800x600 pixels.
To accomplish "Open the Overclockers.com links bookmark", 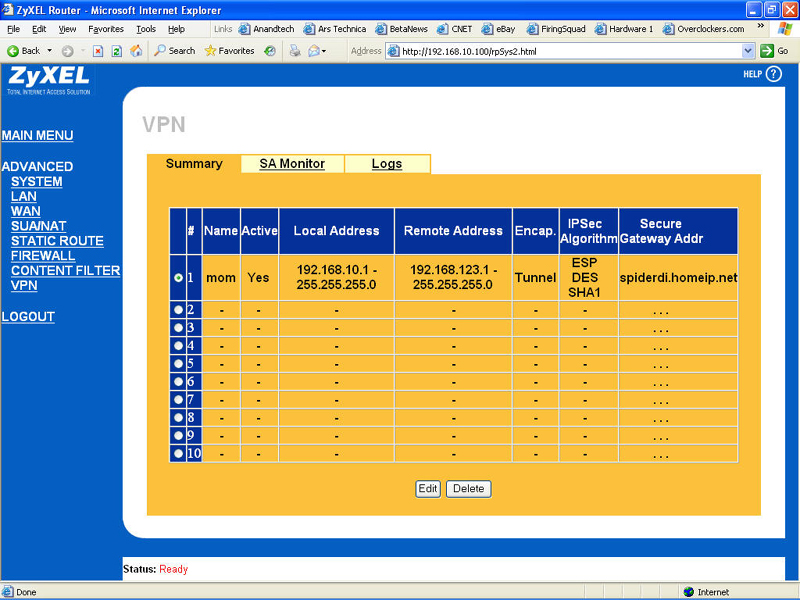I will coord(704,29).
